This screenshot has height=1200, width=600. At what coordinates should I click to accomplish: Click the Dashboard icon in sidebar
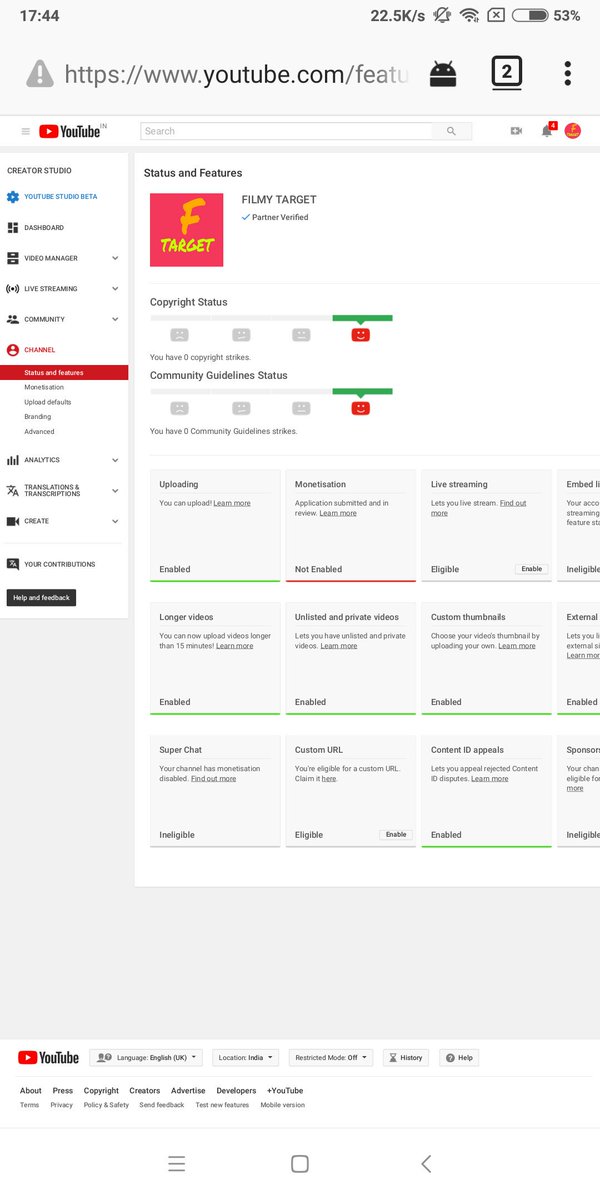13,228
